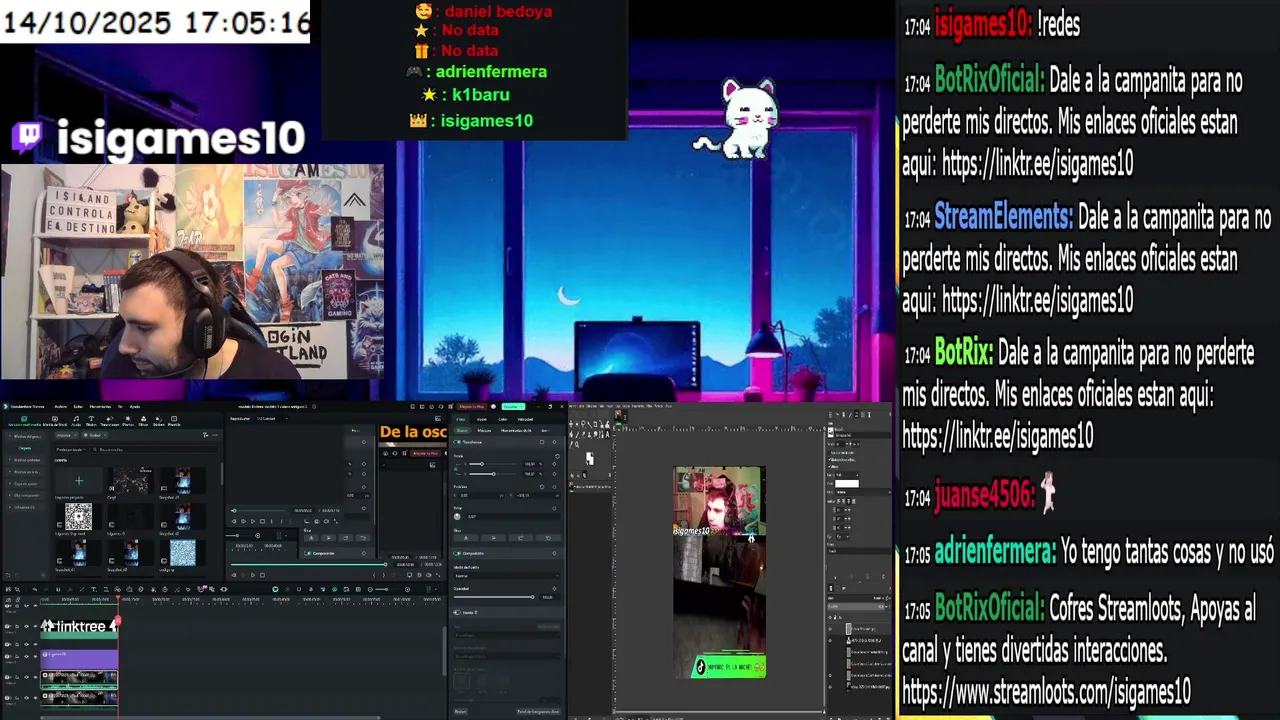This screenshot has height=720, width=1280.
Task: Switch to Velocidad tab in properties panel
Action: point(525,419)
